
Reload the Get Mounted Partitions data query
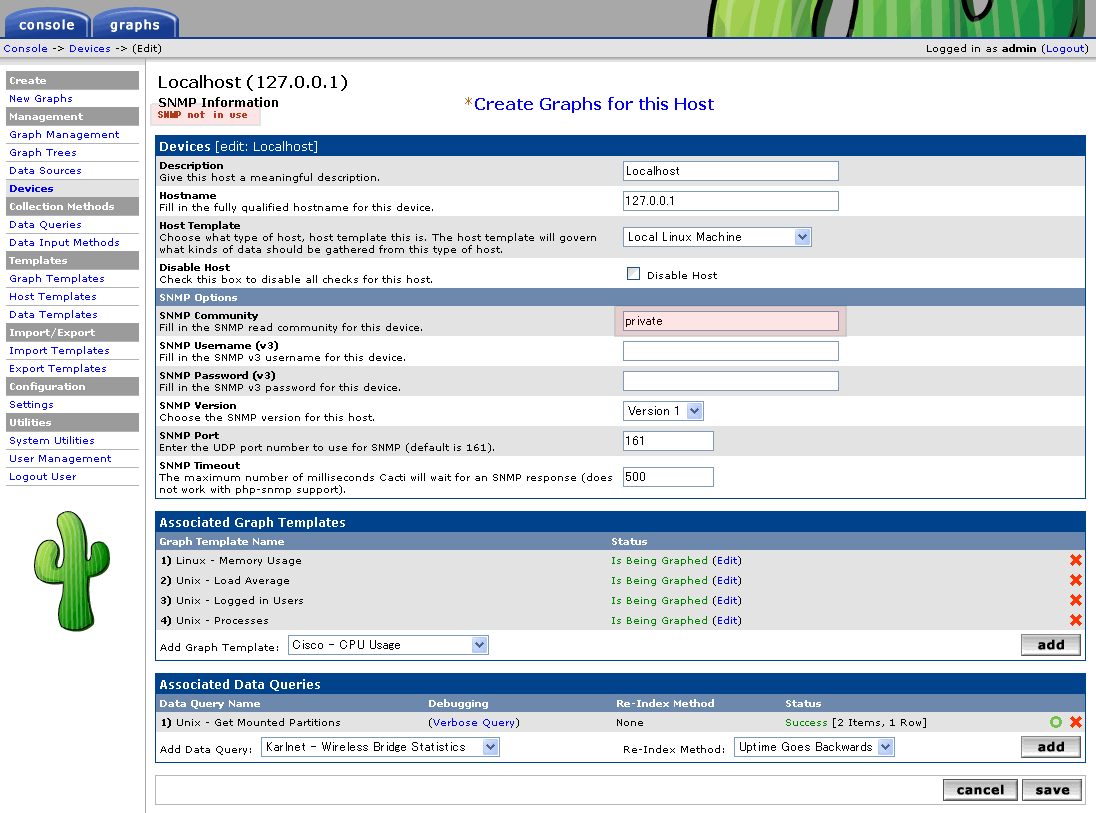click(1056, 723)
